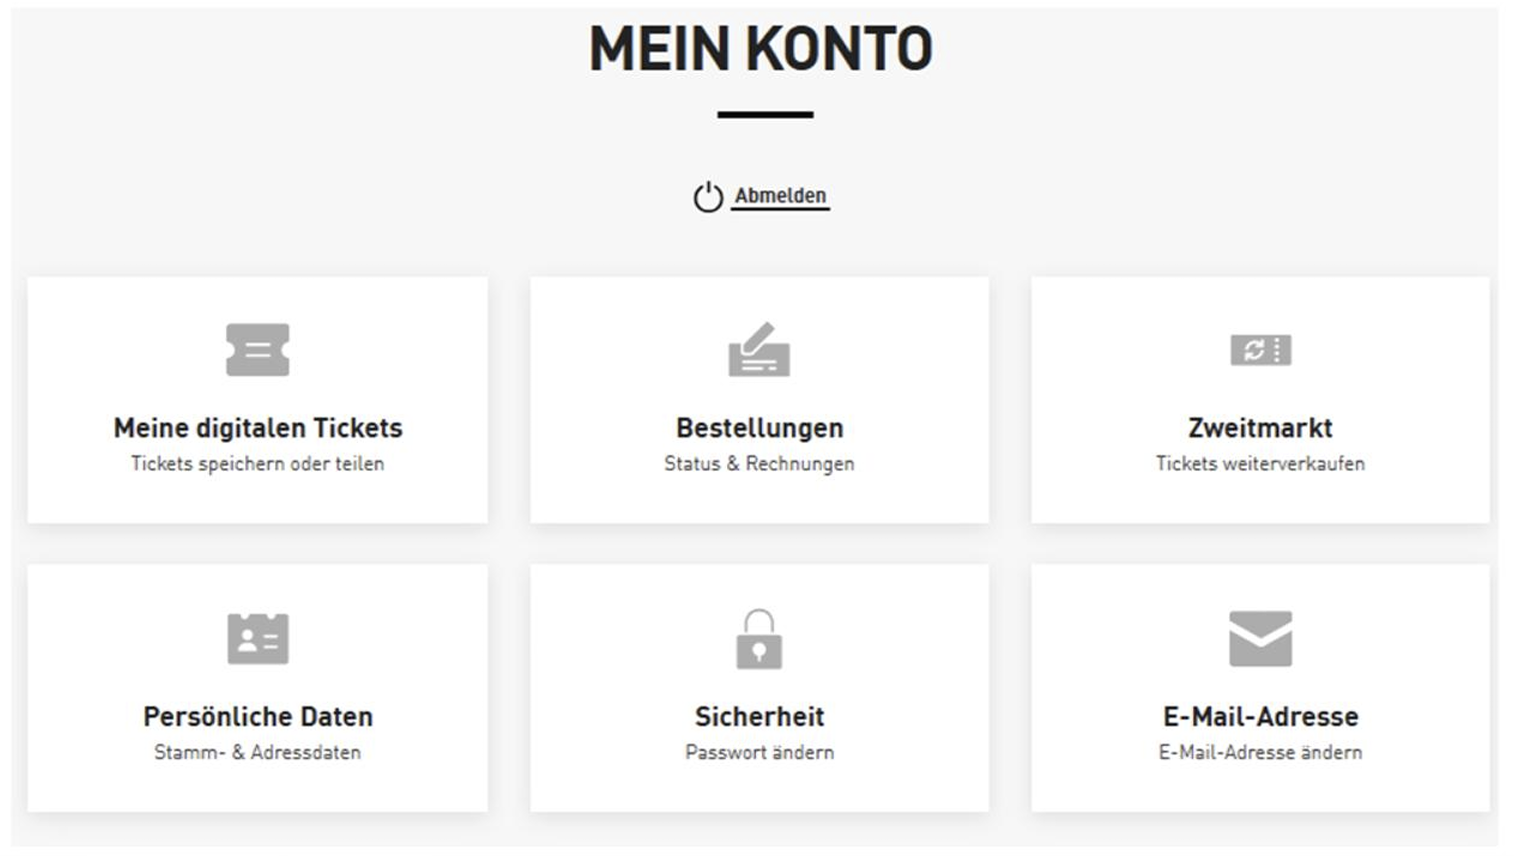Open the E-Mail-Adresse heading
The image size is (1515, 856).
click(x=1260, y=716)
